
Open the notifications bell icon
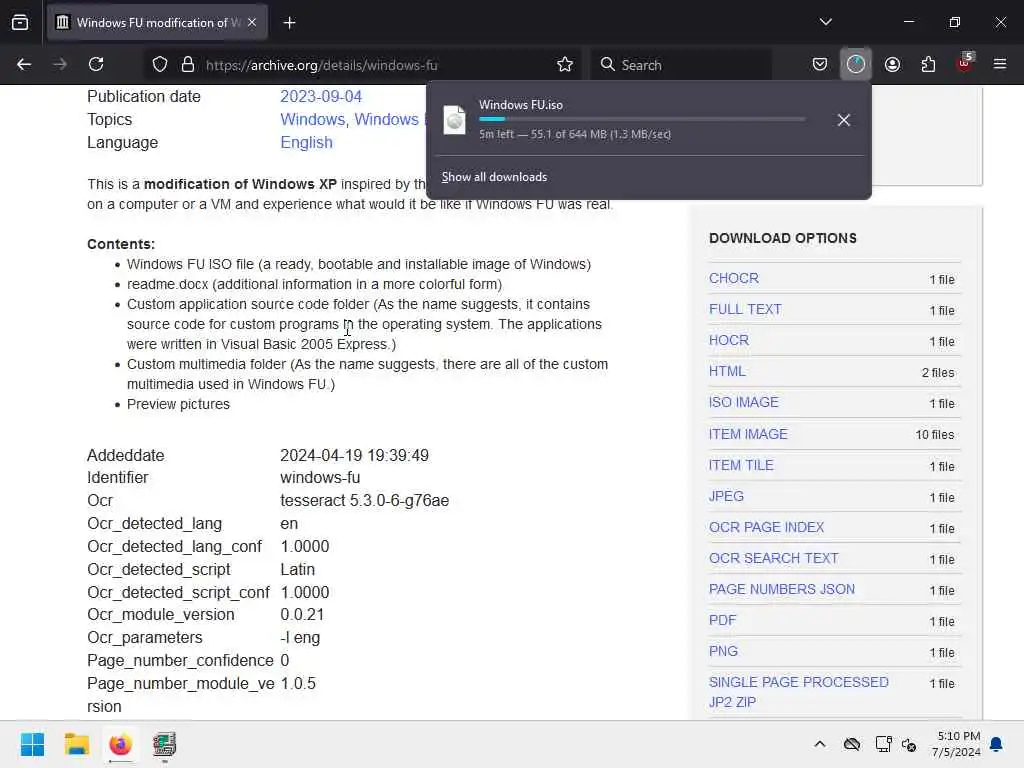pyautogui.click(x=997, y=744)
